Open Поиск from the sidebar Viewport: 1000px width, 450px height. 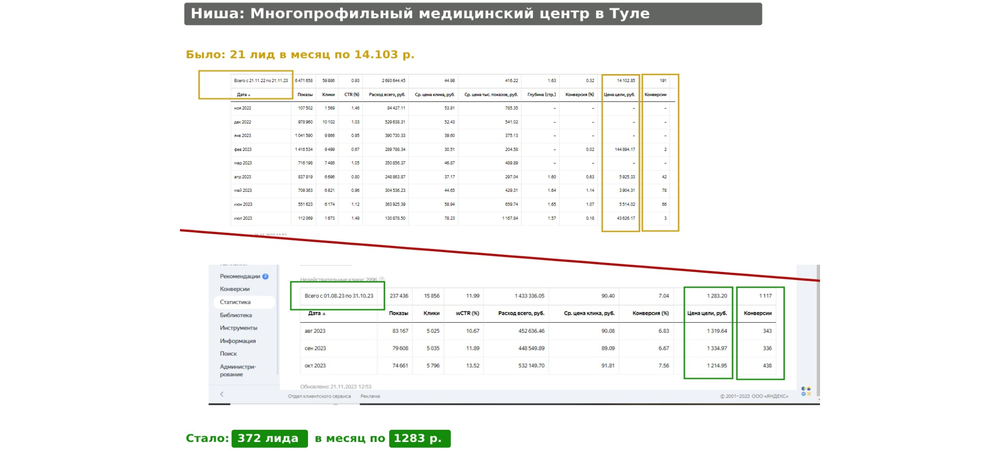pos(229,354)
